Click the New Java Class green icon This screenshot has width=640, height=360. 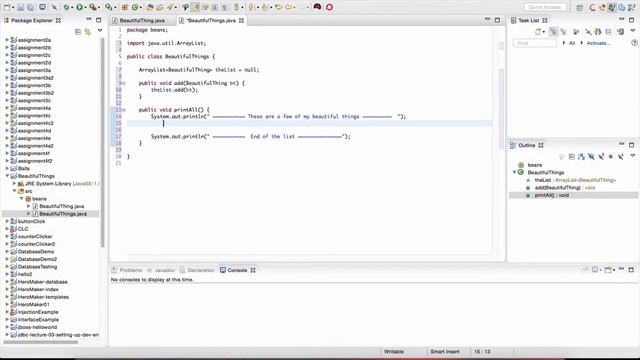135,7
